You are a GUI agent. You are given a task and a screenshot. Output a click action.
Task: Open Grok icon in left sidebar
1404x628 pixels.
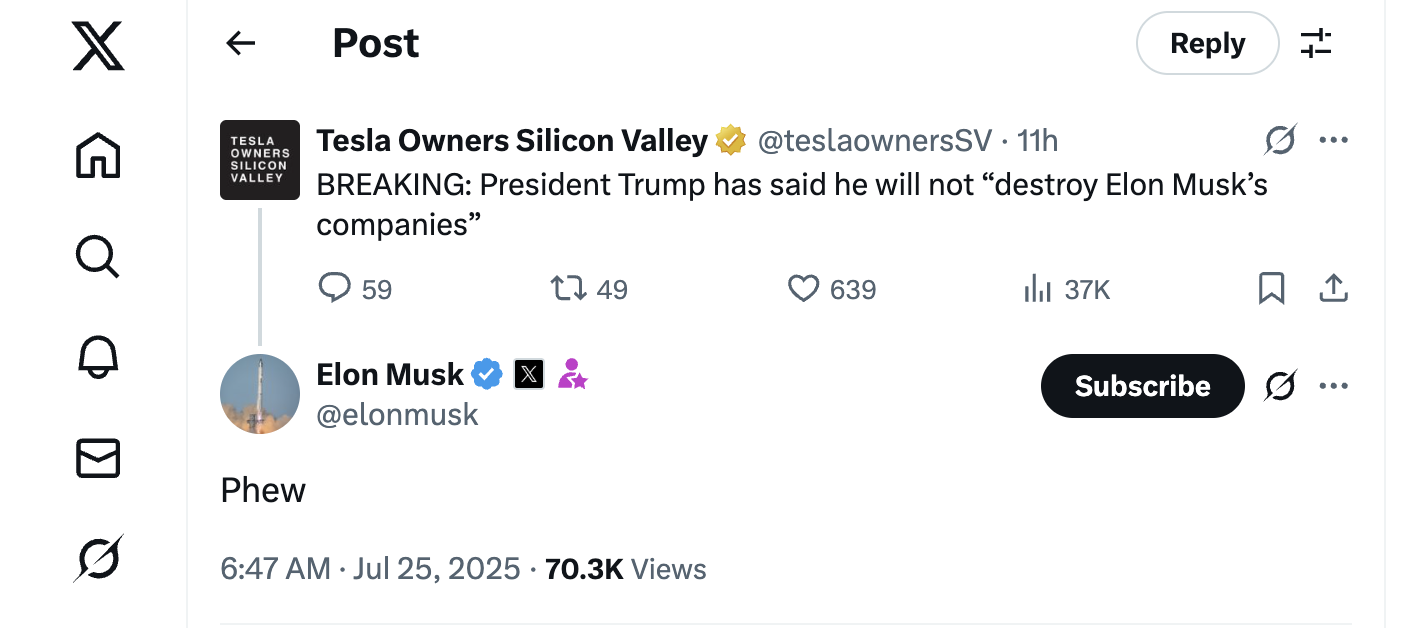pyautogui.click(x=98, y=558)
